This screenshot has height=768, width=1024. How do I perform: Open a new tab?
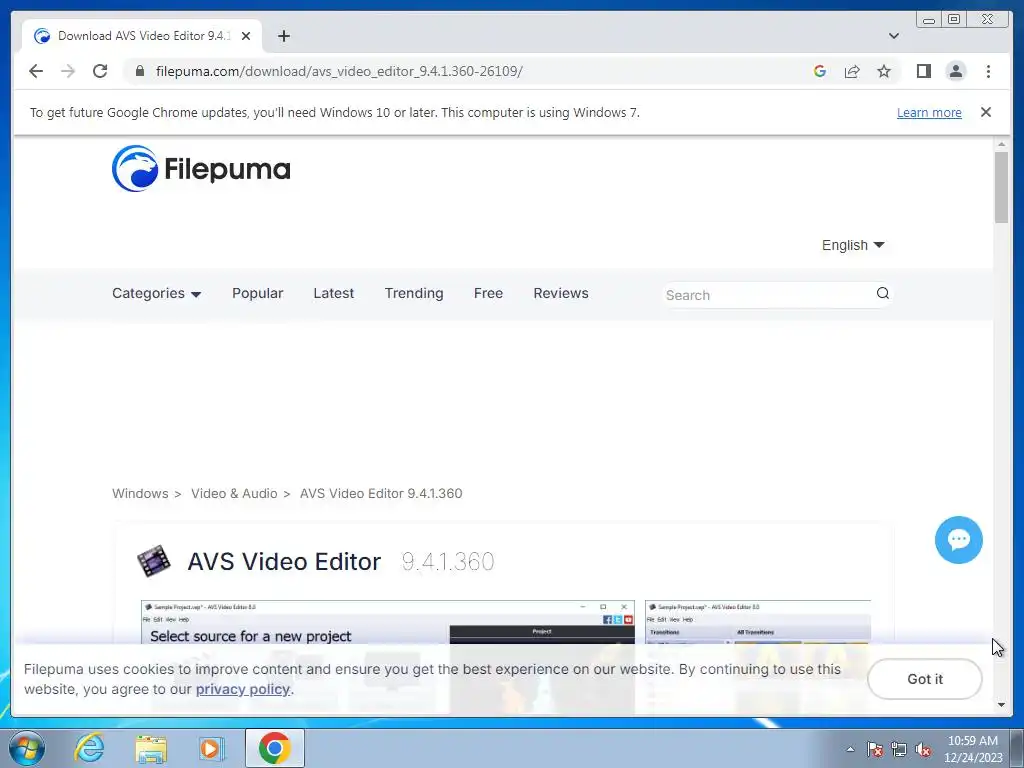point(283,36)
